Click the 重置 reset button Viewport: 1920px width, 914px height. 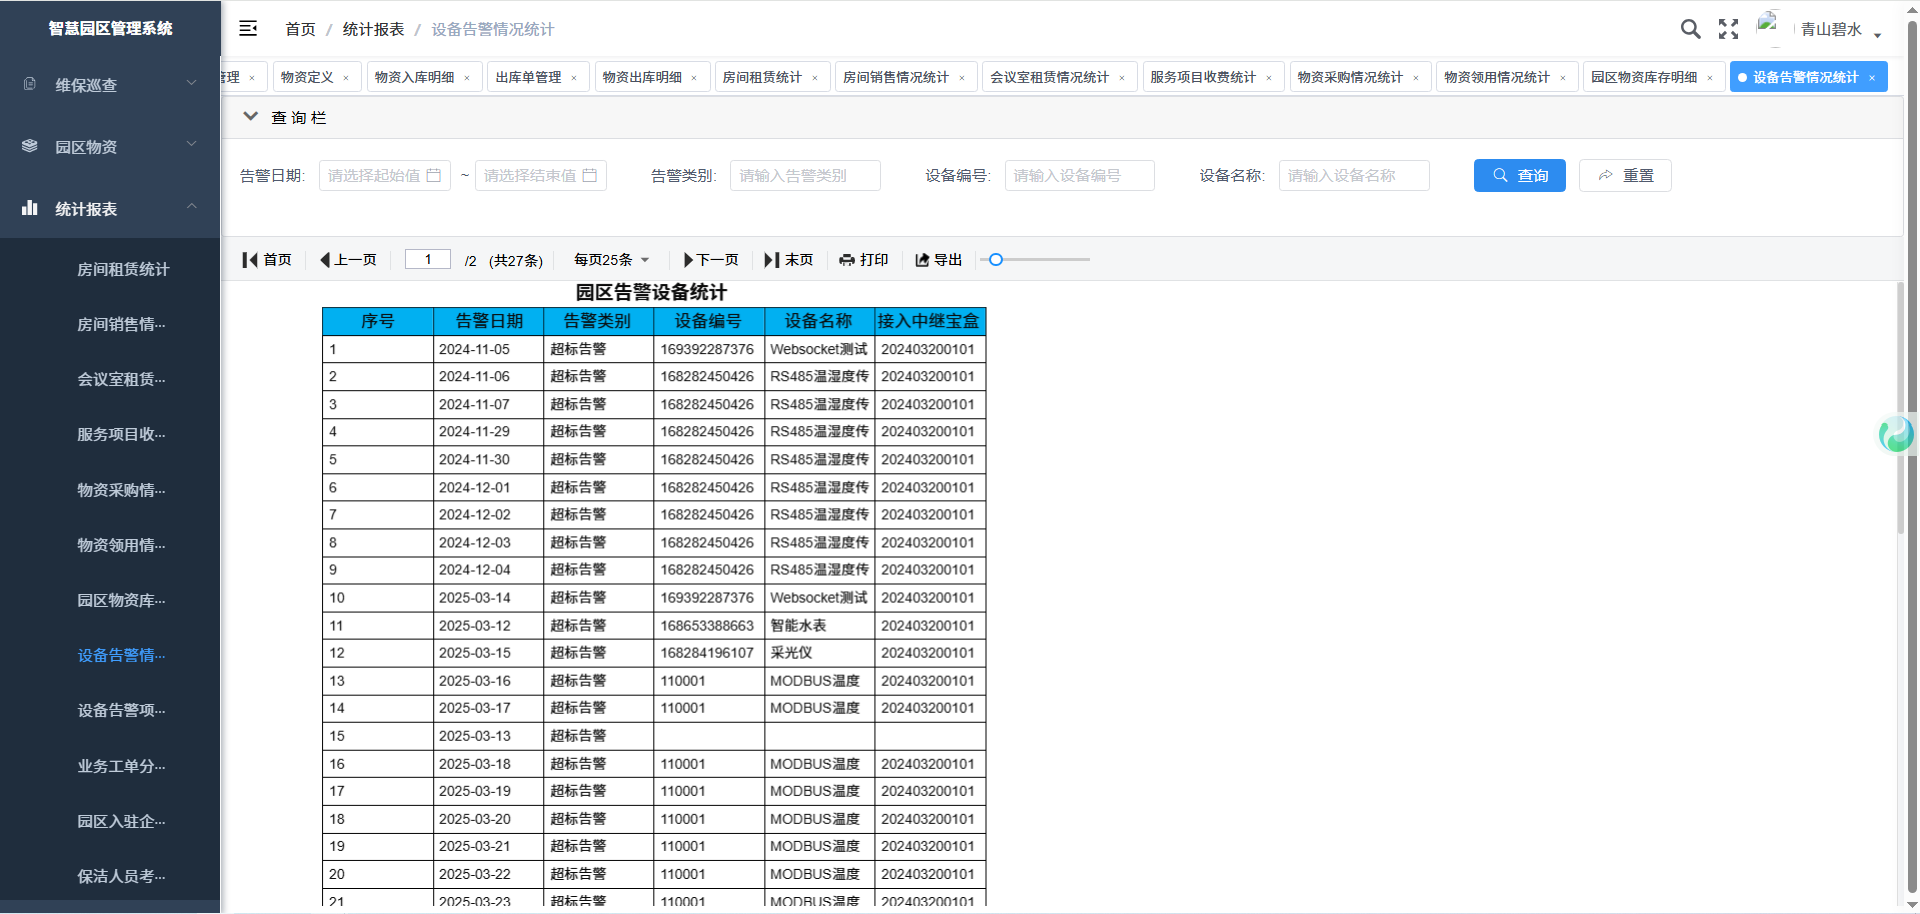pyautogui.click(x=1625, y=175)
